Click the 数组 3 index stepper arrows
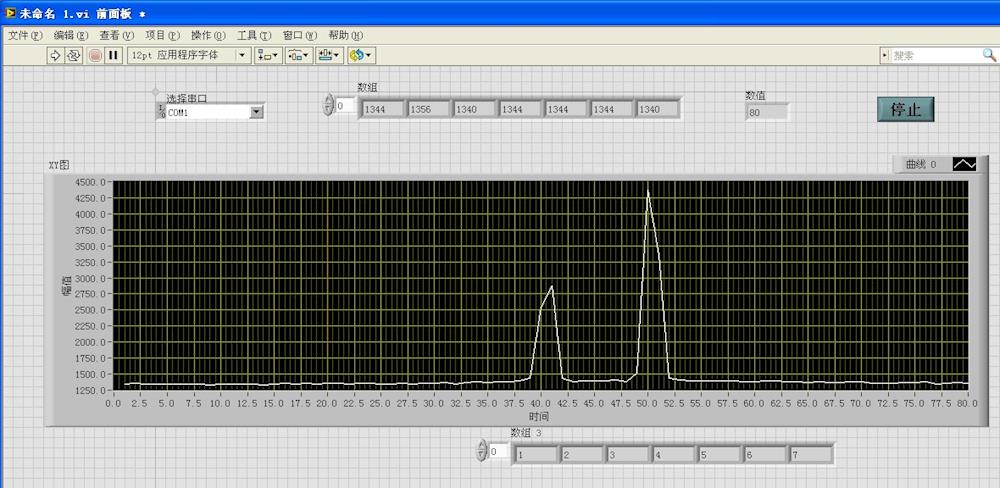 click(x=482, y=450)
